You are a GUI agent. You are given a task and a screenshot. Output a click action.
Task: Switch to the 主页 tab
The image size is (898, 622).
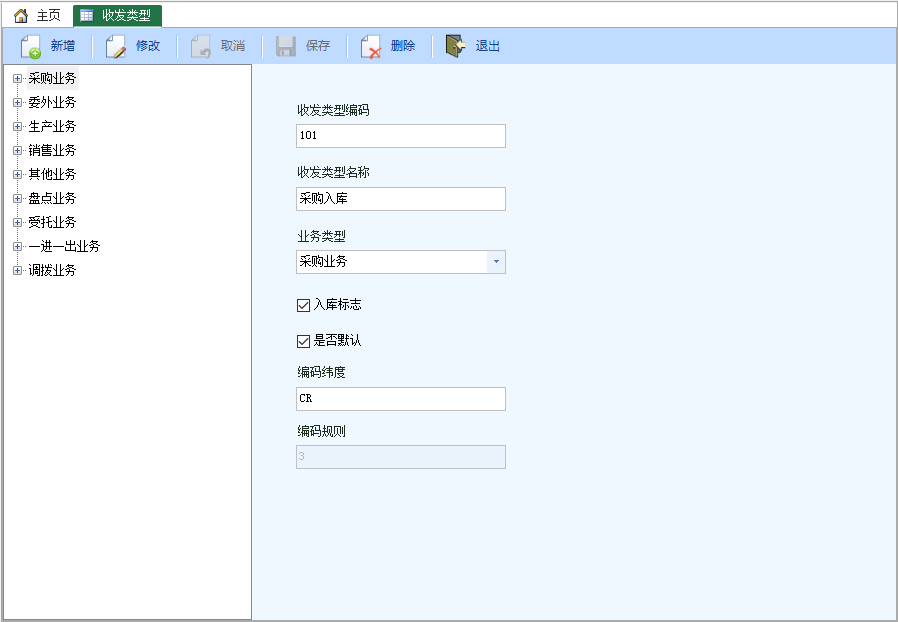[37, 15]
